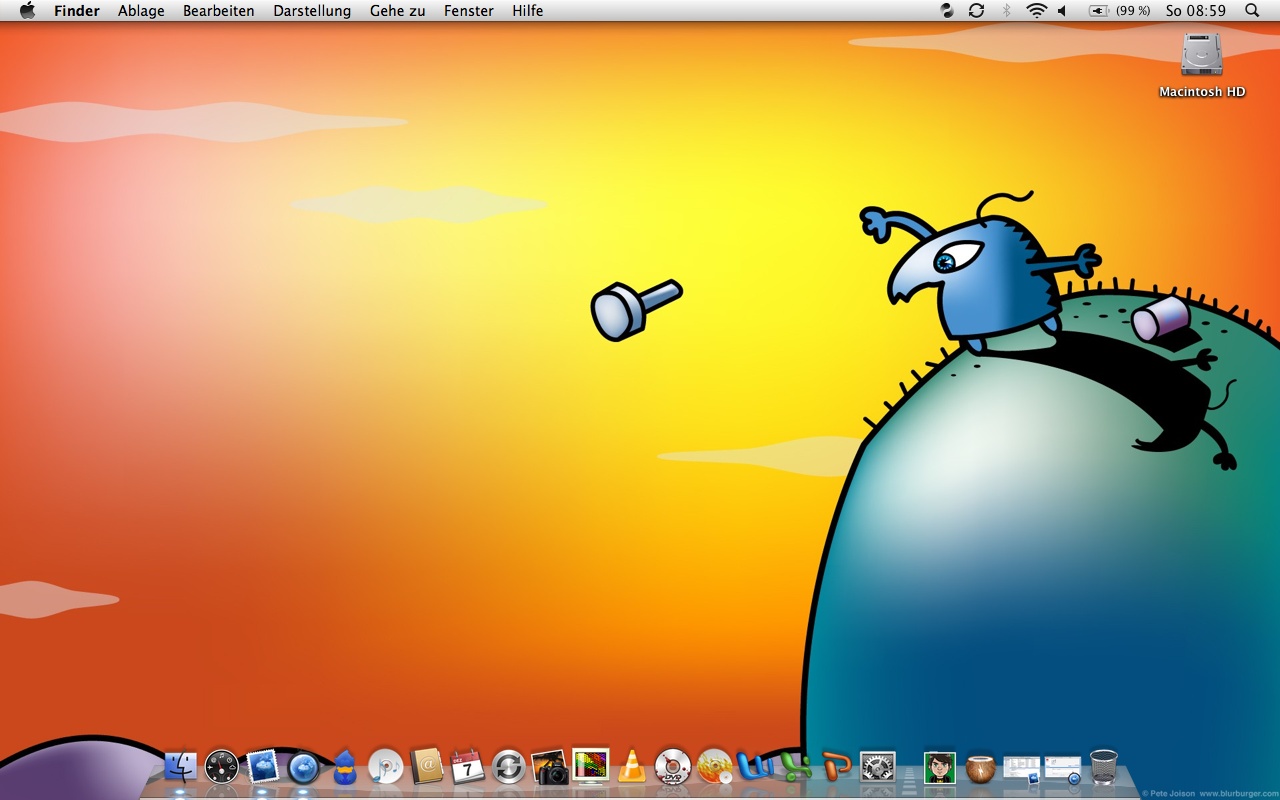Viewport: 1280px width, 800px height.
Task: Launch the DVD disc icon
Action: (x=673, y=767)
